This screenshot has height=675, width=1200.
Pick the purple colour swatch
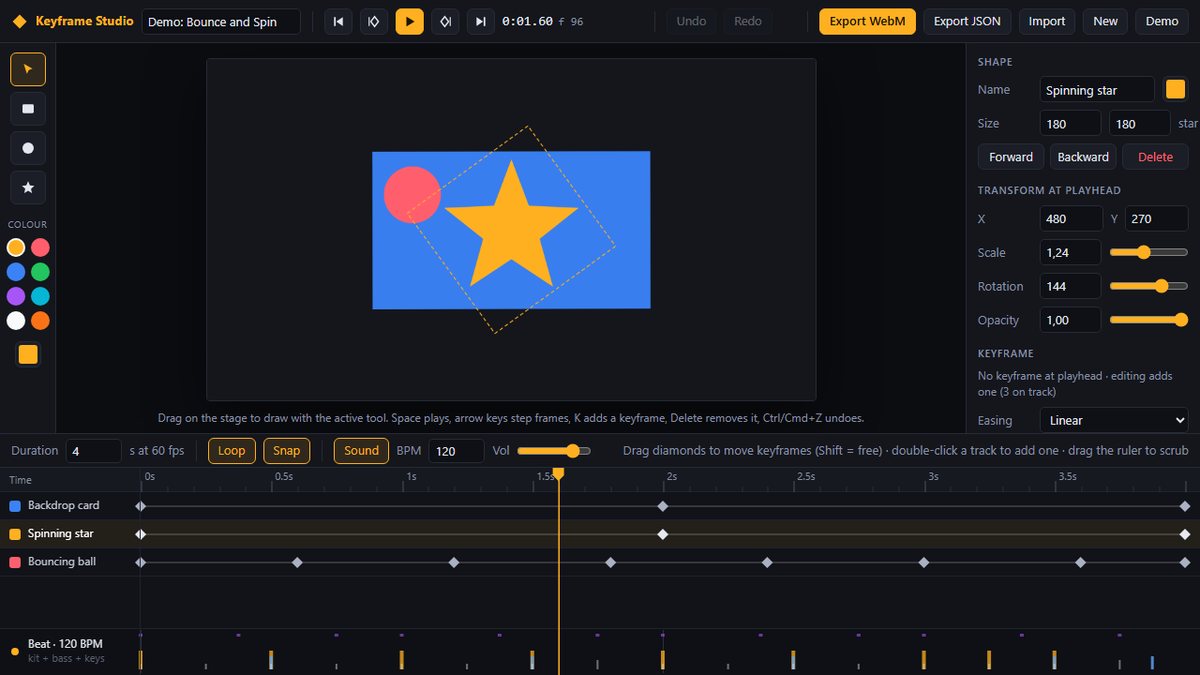point(16,296)
